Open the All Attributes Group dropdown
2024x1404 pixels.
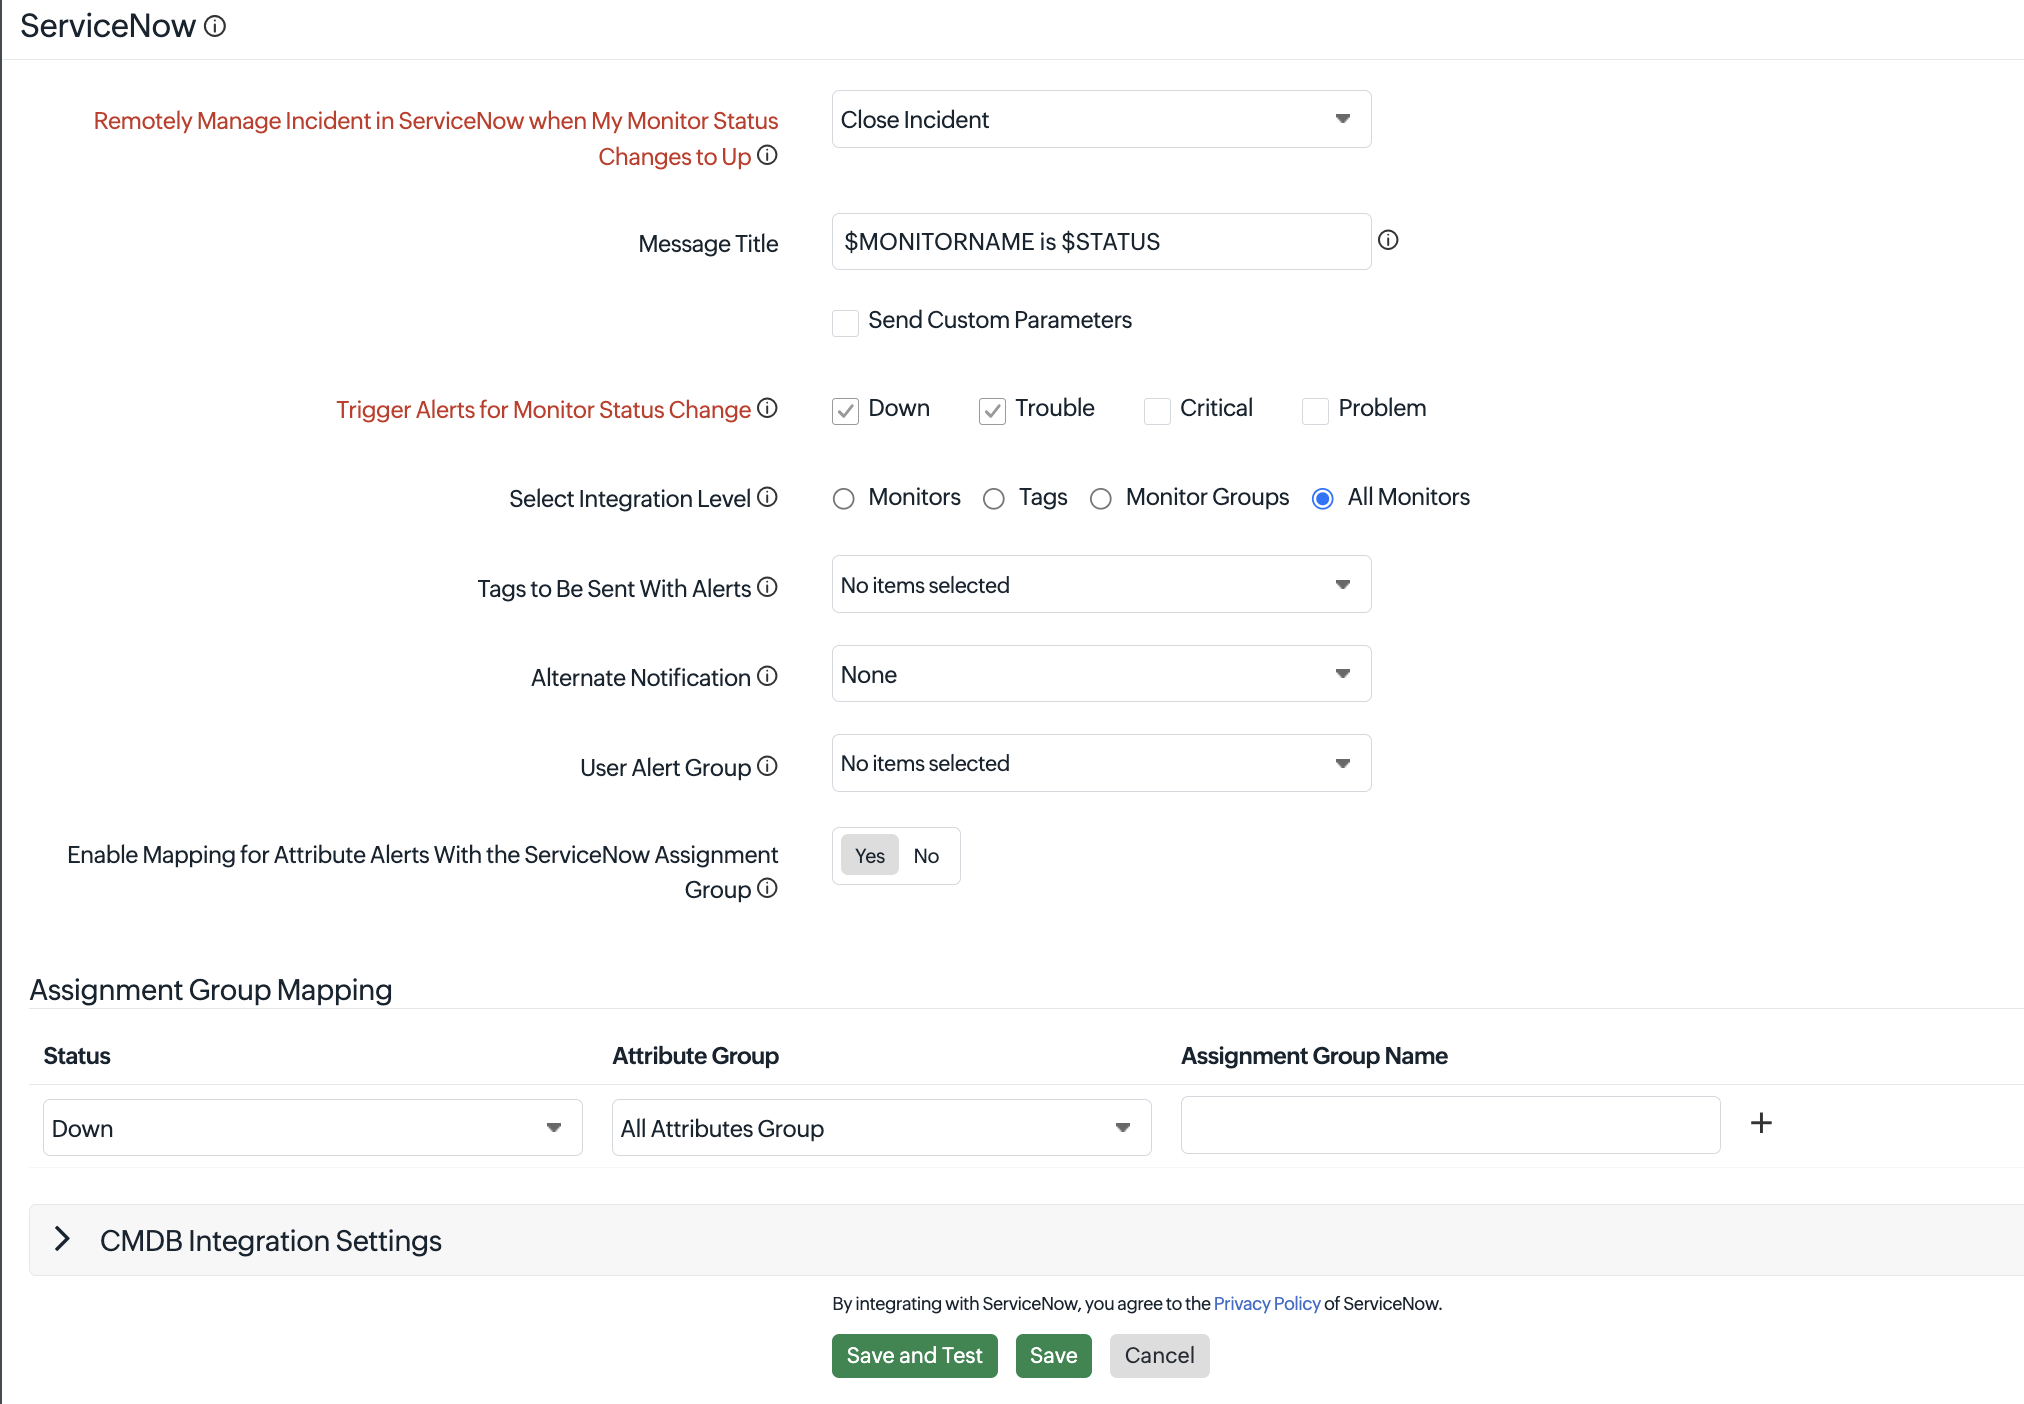(x=881, y=1128)
